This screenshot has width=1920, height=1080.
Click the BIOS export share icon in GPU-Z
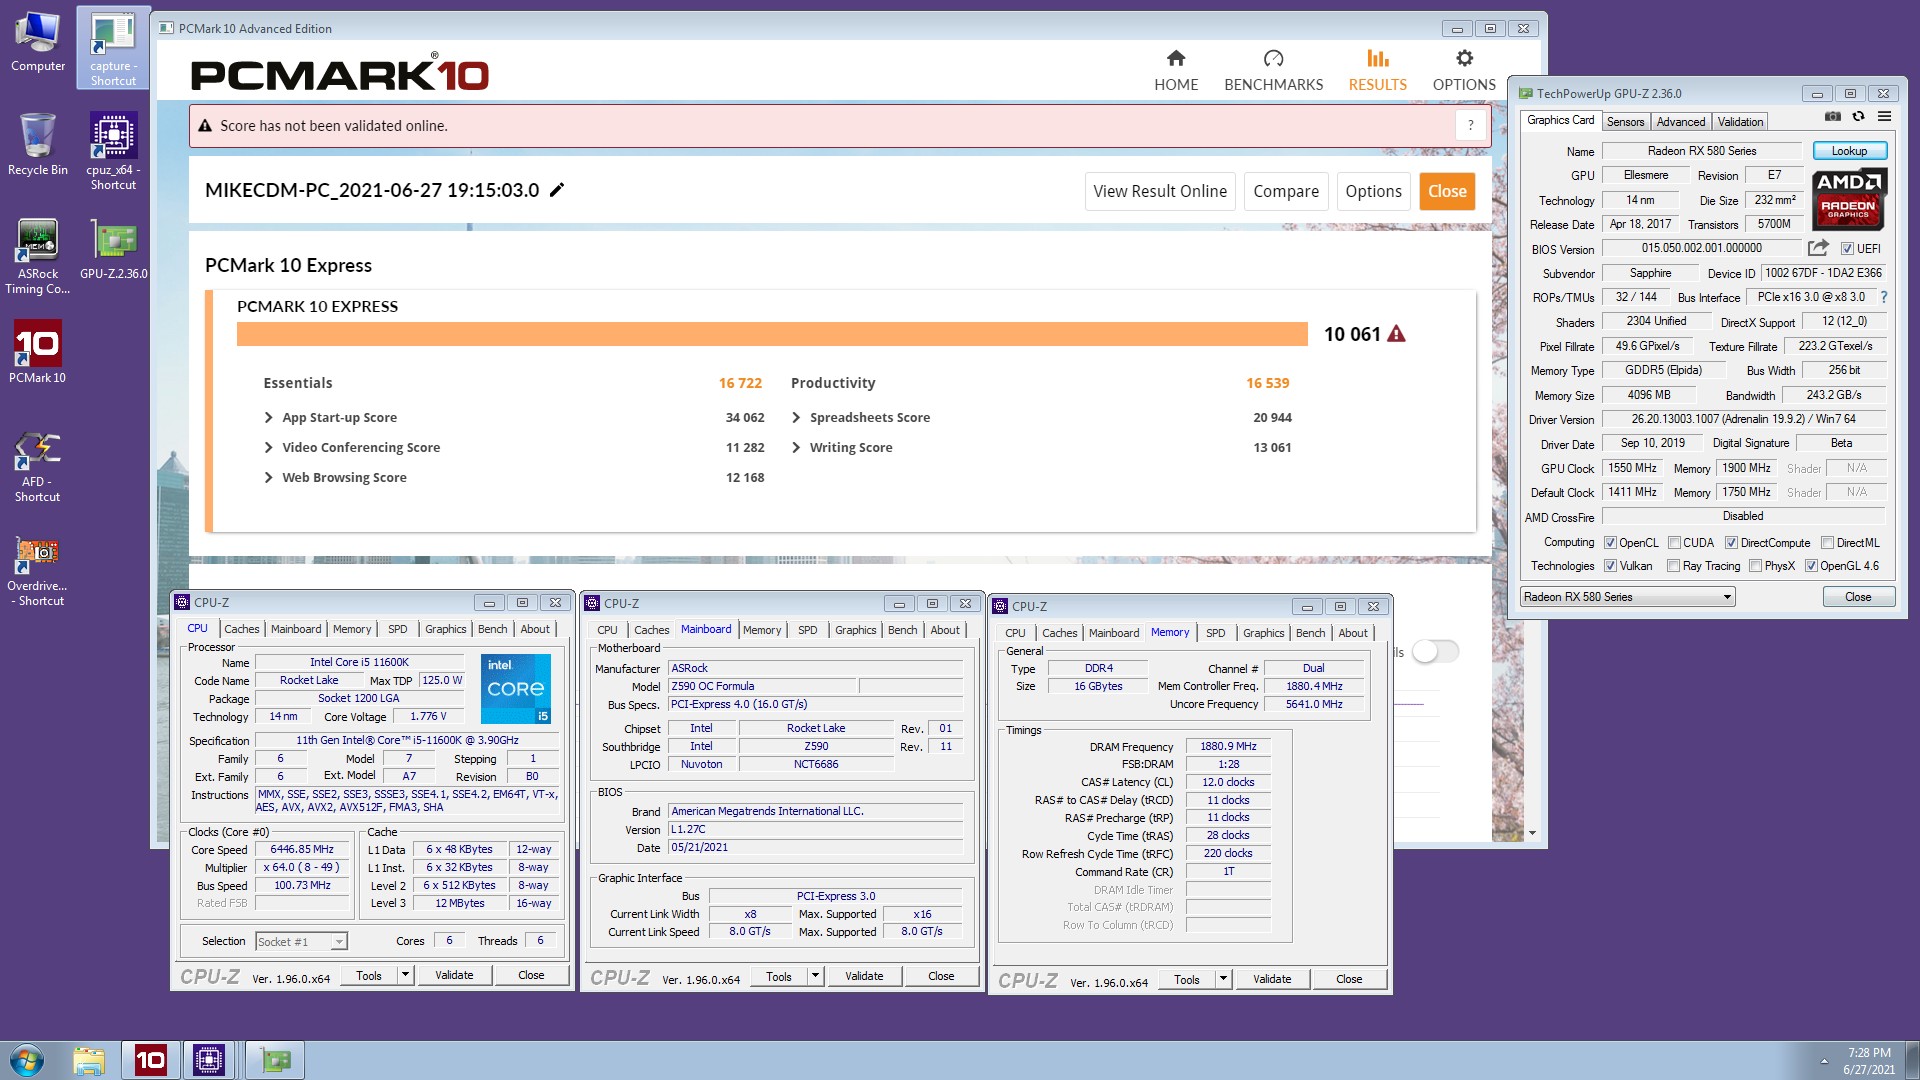1818,248
